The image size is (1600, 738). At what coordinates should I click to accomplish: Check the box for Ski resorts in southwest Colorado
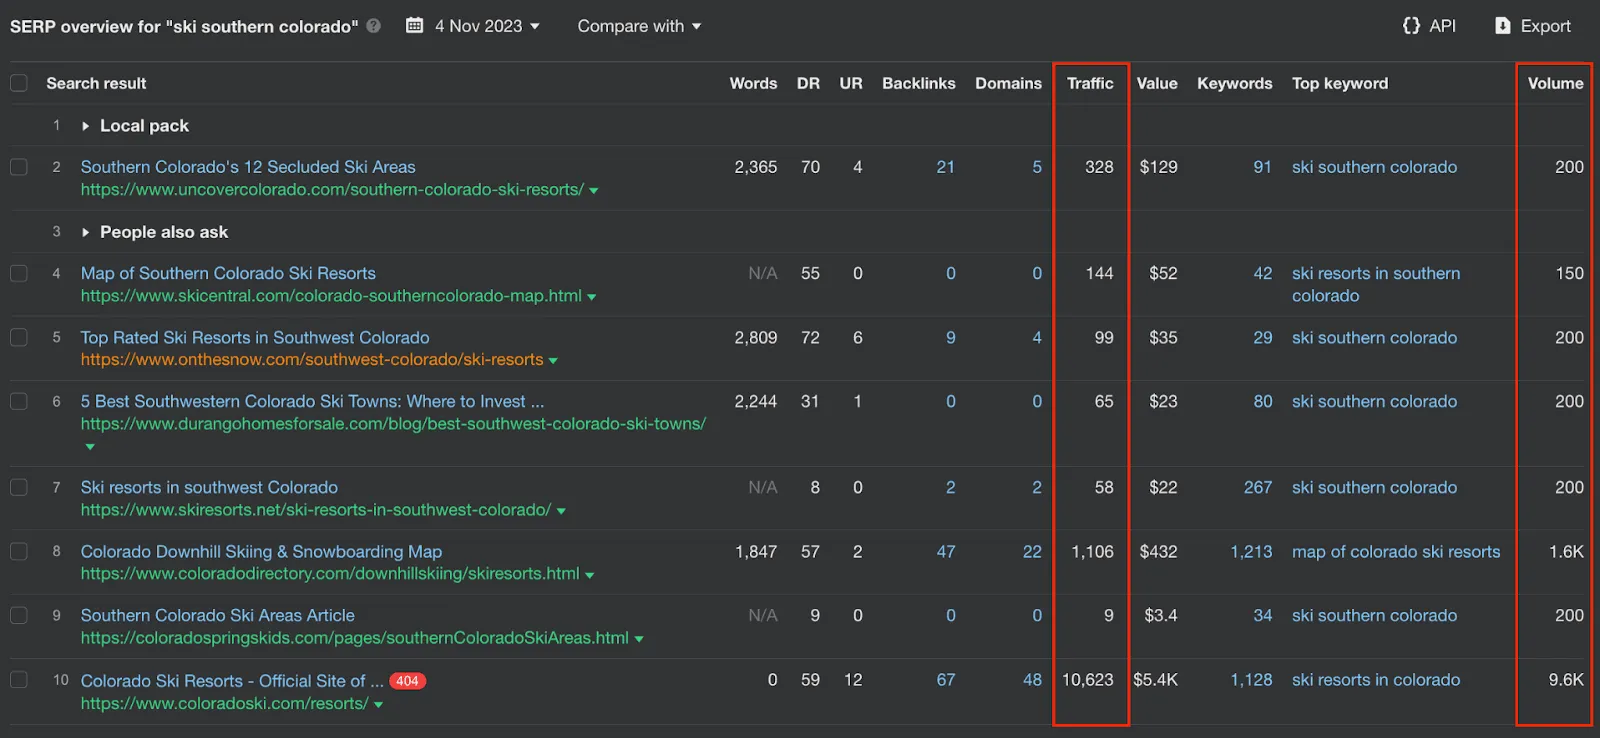(19, 487)
